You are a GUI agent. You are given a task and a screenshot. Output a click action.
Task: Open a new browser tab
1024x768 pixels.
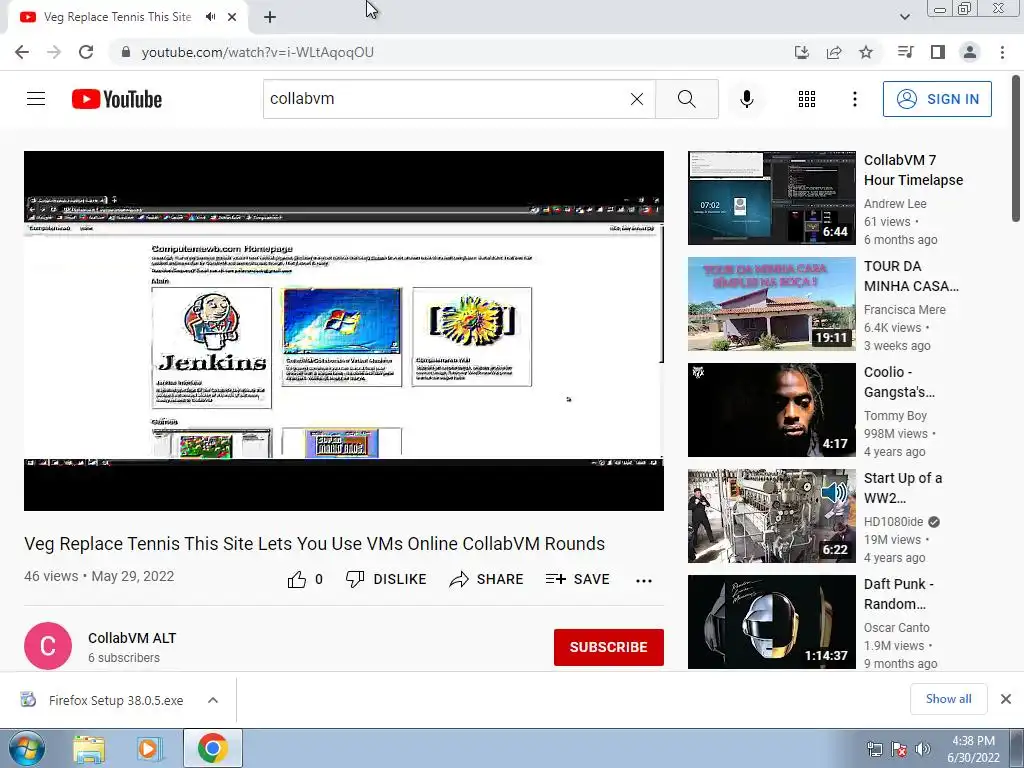(x=270, y=17)
